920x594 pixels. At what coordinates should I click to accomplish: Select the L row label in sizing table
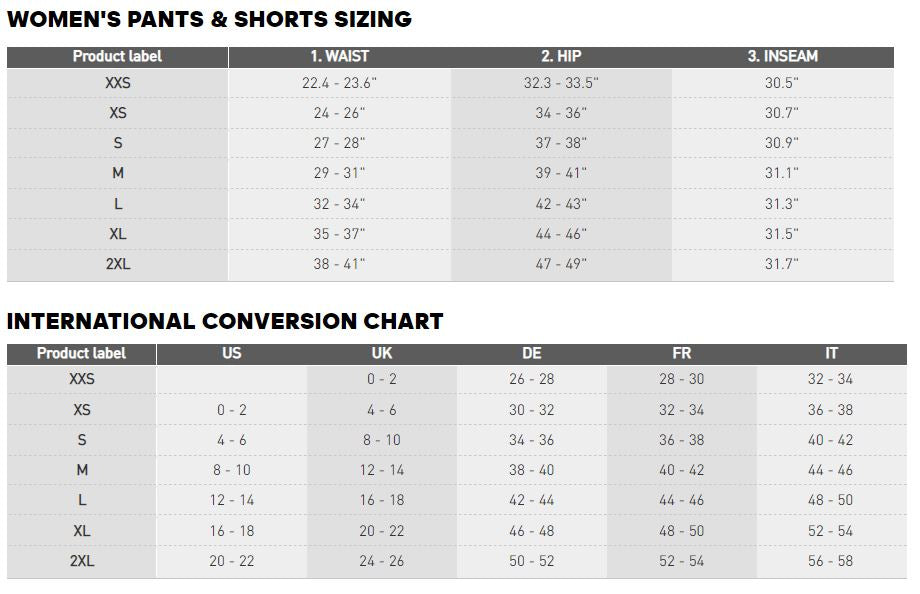[x=118, y=204]
